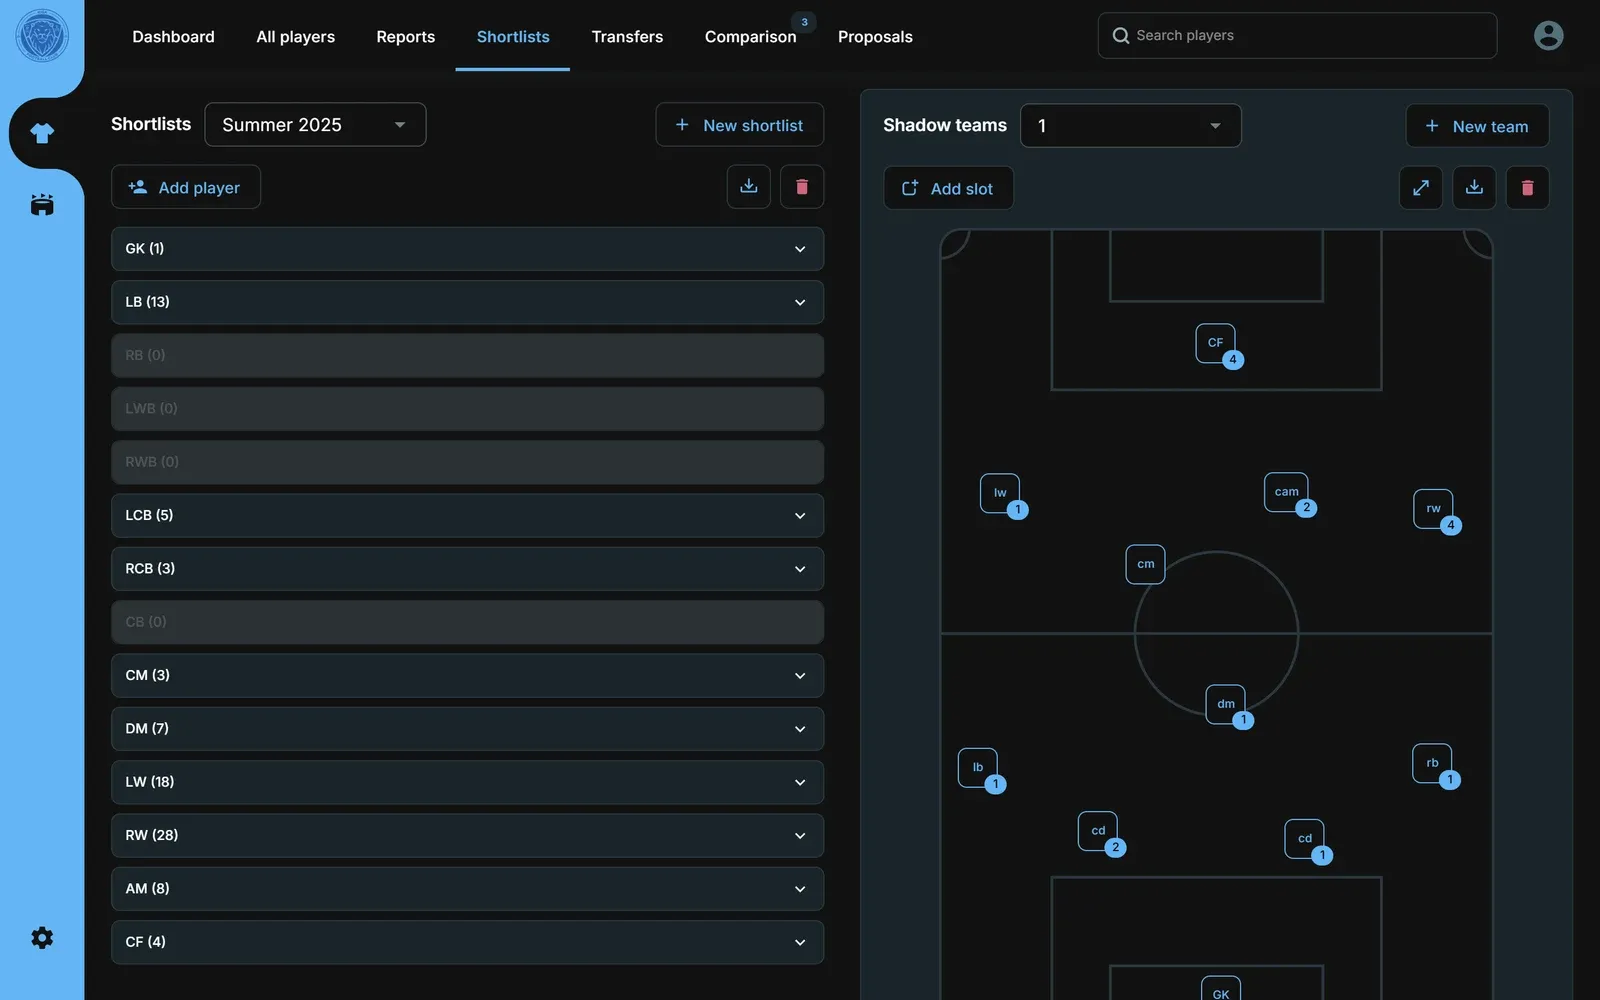Expand the CF (4) group
Image resolution: width=1600 pixels, height=1000 pixels.
click(467, 942)
